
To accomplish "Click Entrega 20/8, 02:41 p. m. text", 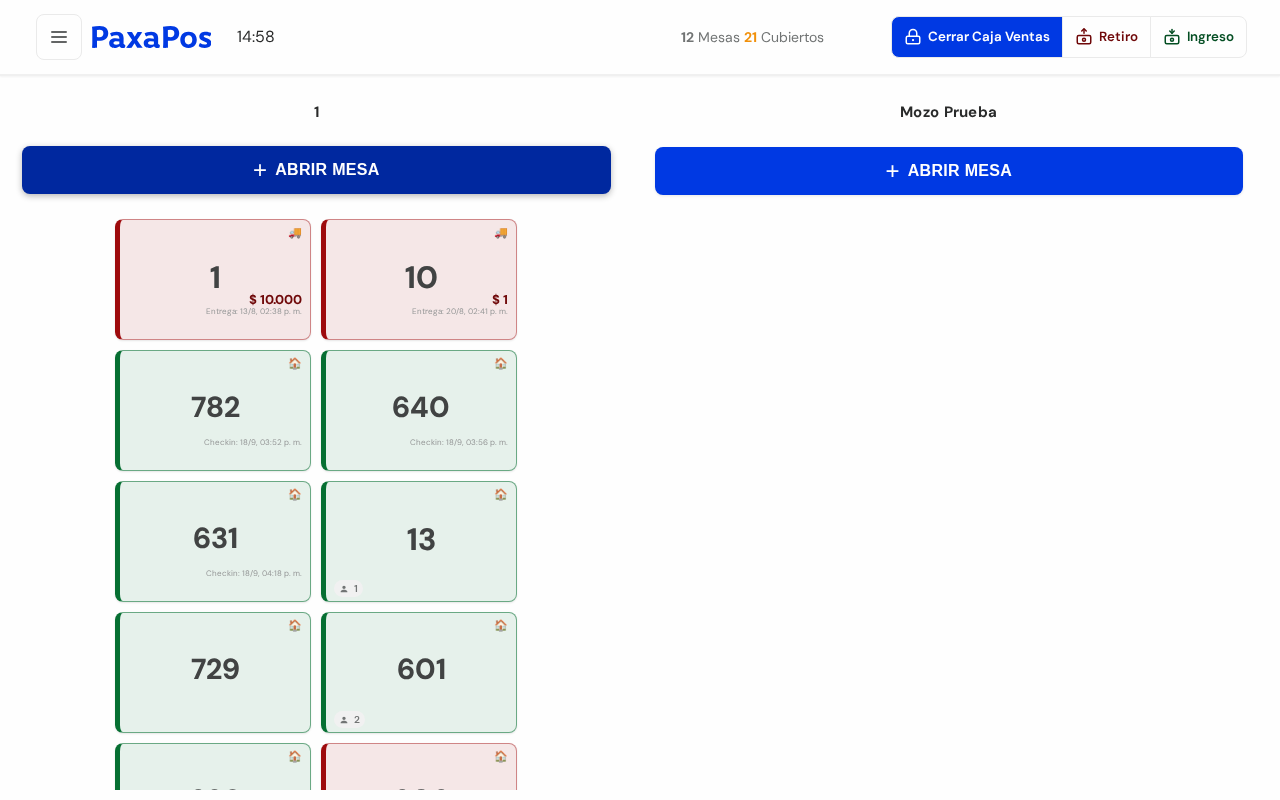I will (460, 311).
